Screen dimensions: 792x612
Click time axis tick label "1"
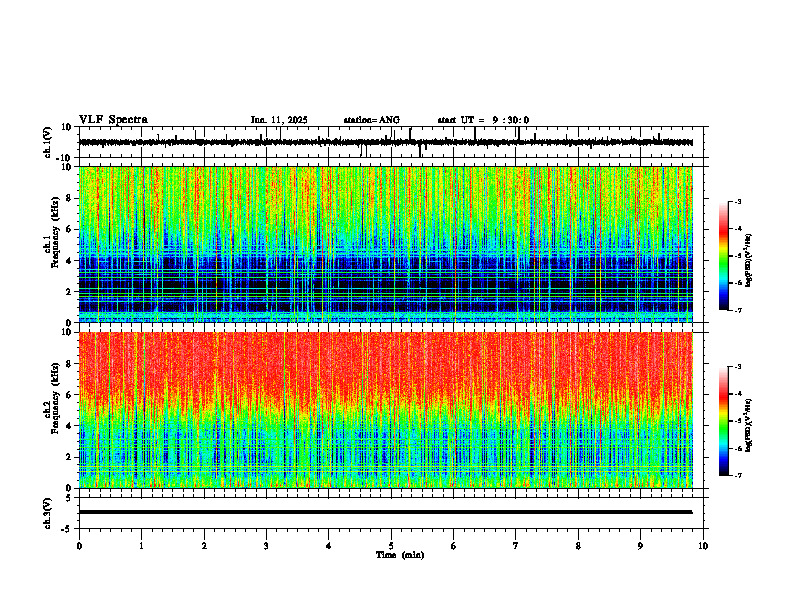141,546
